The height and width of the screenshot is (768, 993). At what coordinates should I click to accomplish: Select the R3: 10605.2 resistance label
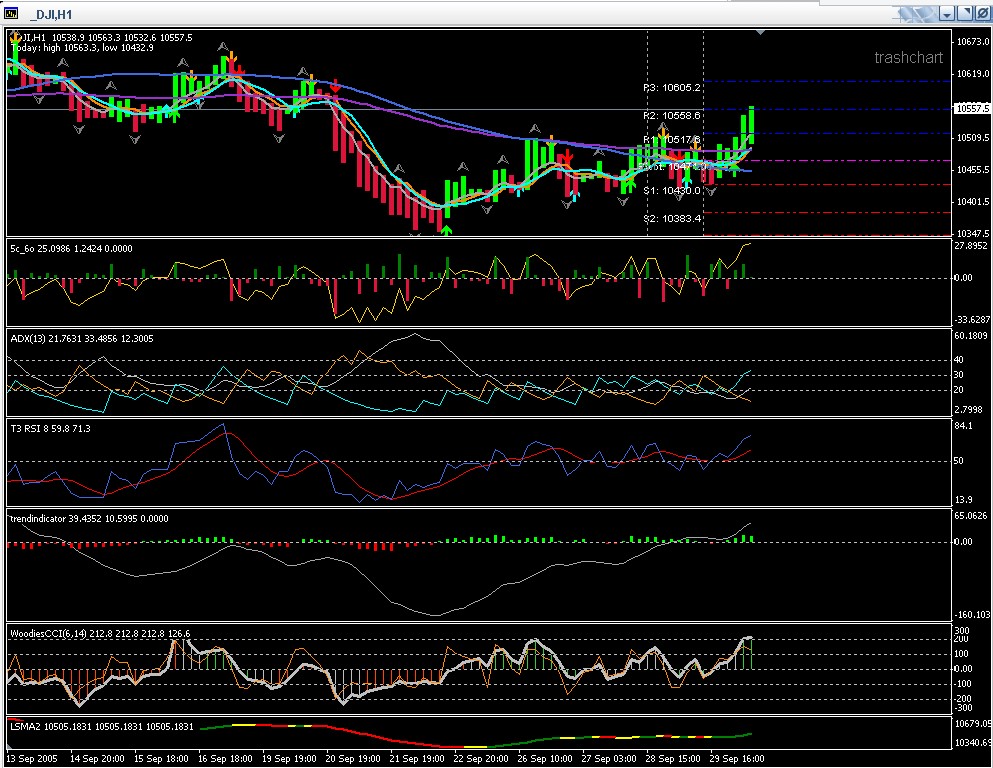(672, 88)
